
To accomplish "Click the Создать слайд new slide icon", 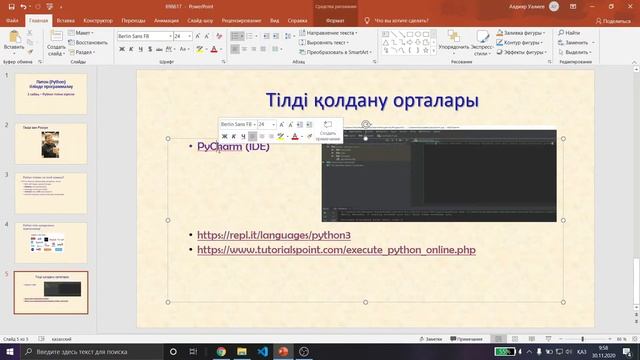I will (x=56, y=37).
